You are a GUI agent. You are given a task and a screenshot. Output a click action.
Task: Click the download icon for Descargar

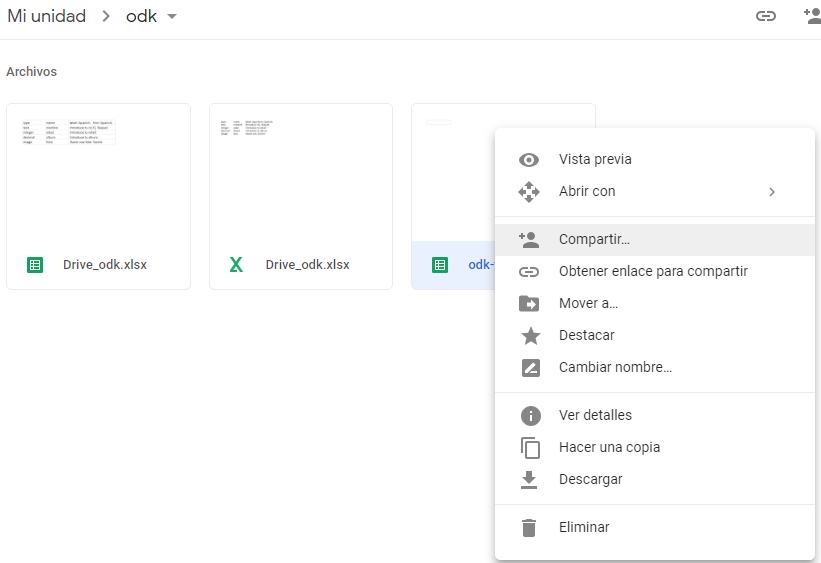point(529,480)
